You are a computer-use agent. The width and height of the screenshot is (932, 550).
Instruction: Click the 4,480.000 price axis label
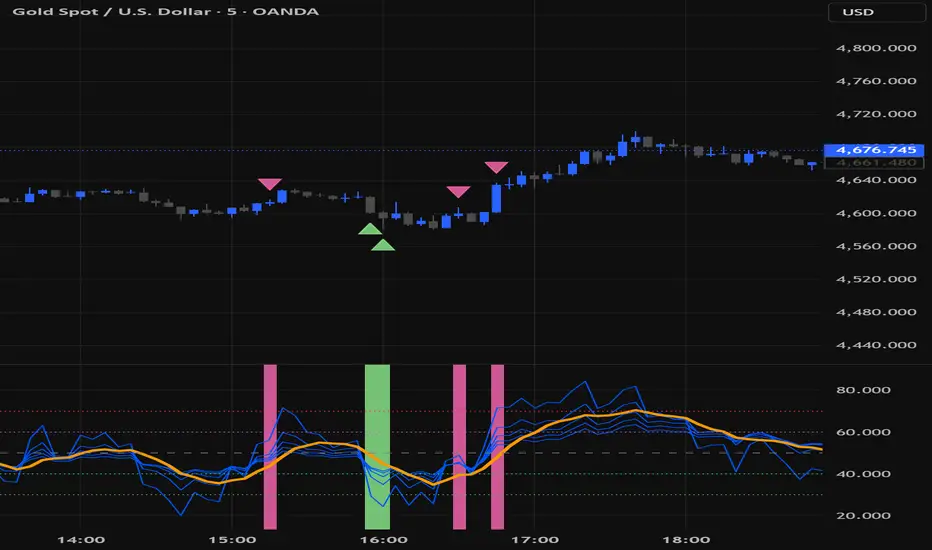[x=876, y=312]
